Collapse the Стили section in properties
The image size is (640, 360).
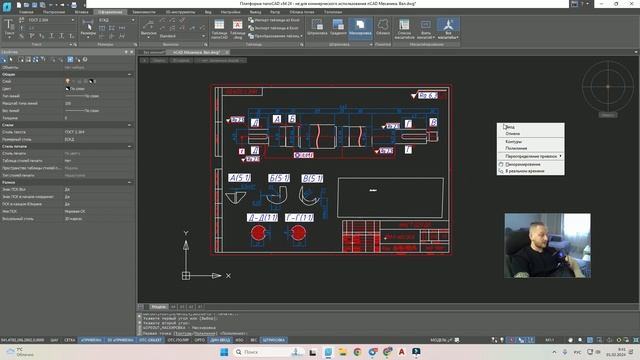click(x=129, y=125)
